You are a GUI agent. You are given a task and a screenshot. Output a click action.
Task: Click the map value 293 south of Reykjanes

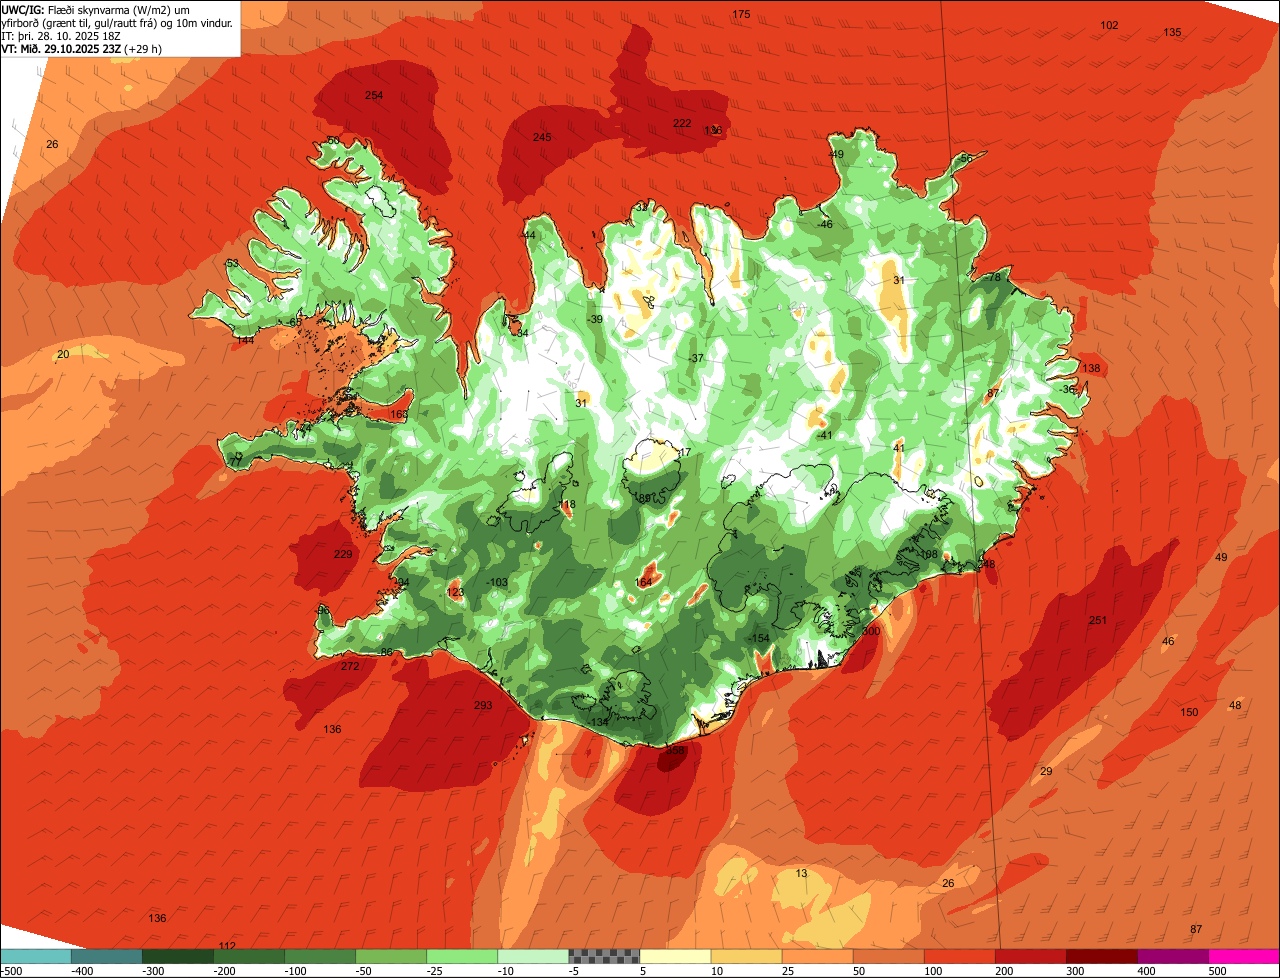tap(483, 705)
